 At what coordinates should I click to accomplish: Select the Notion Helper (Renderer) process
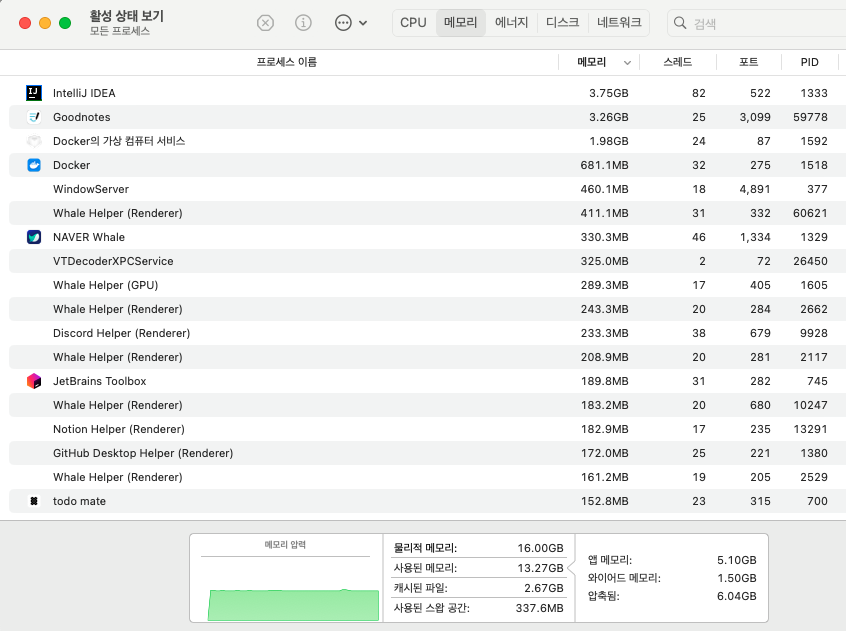pyautogui.click(x=119, y=429)
